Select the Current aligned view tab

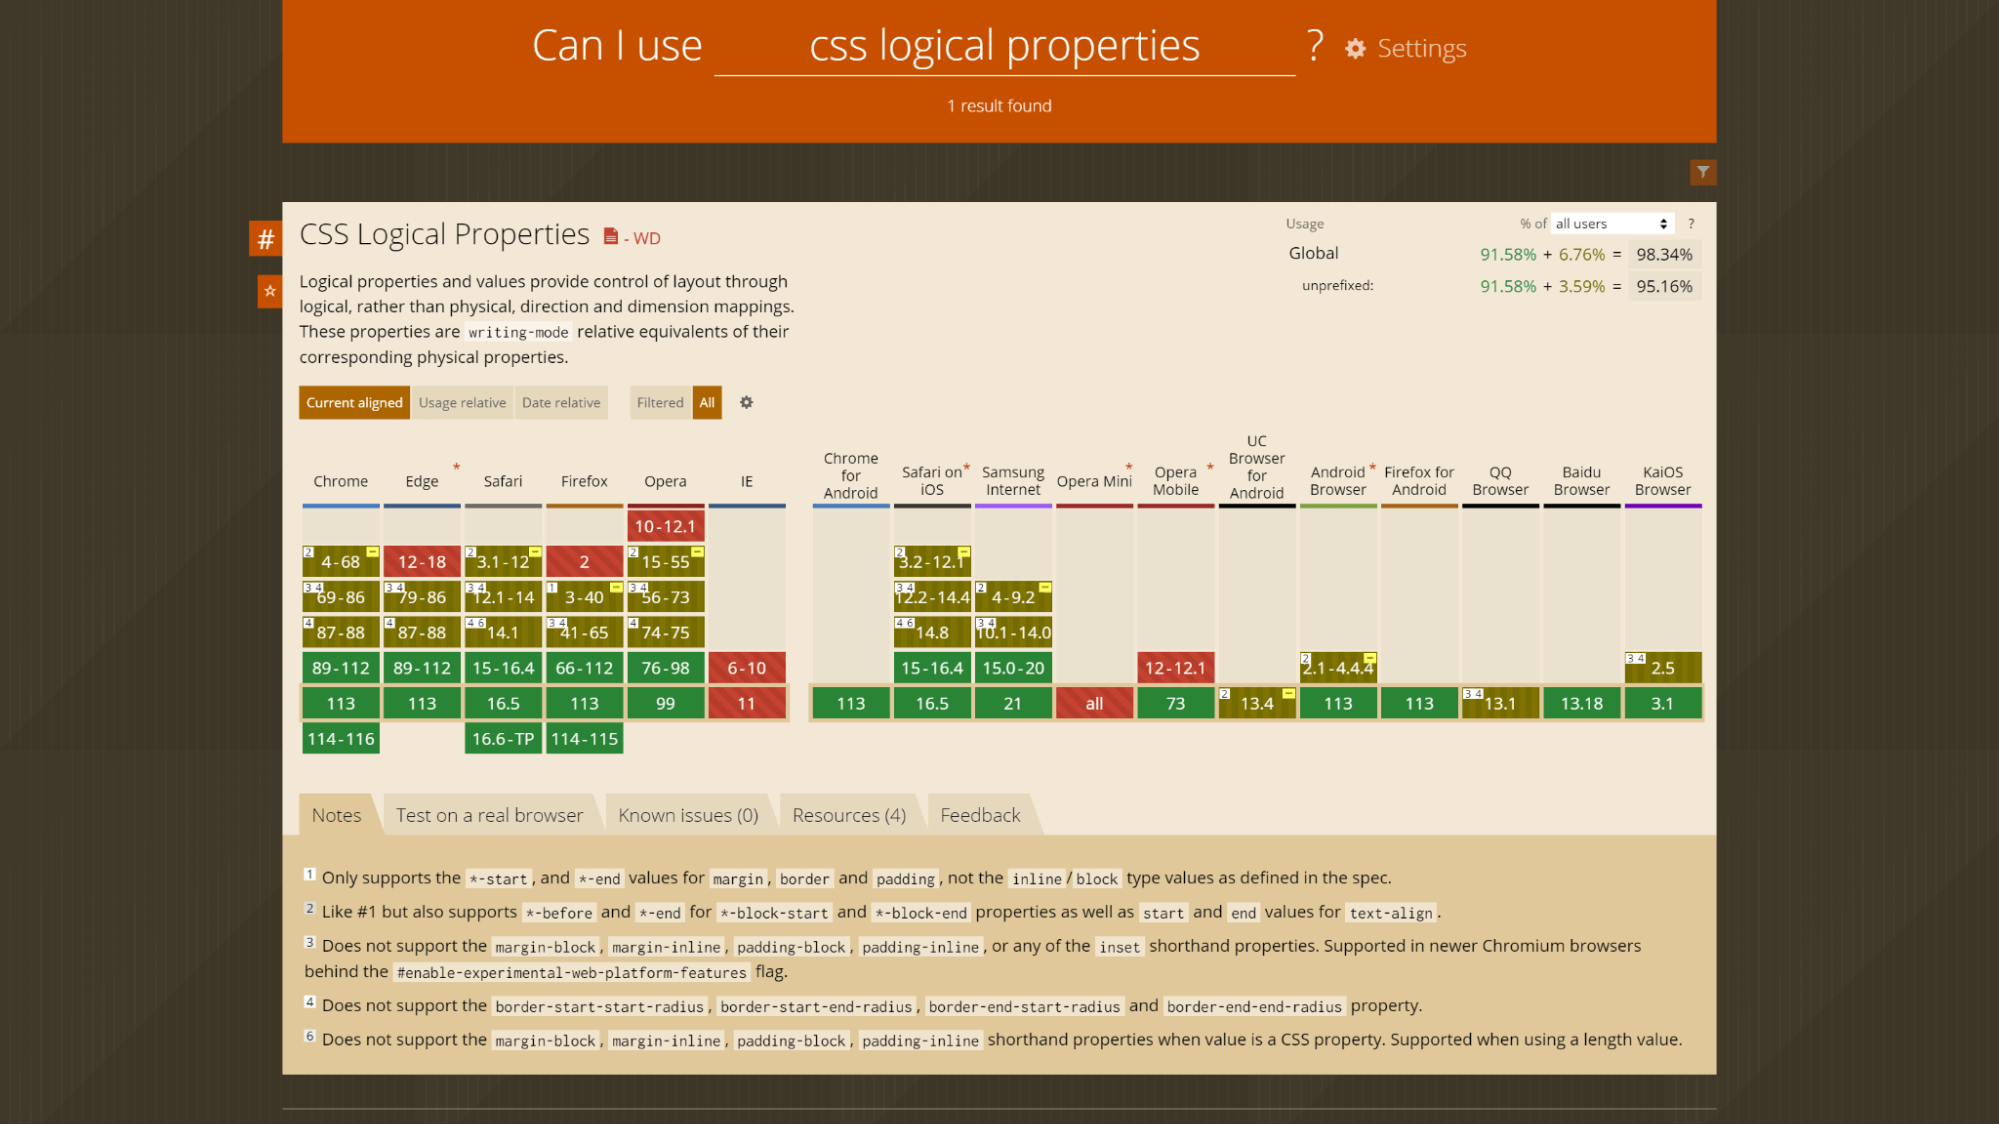(354, 402)
